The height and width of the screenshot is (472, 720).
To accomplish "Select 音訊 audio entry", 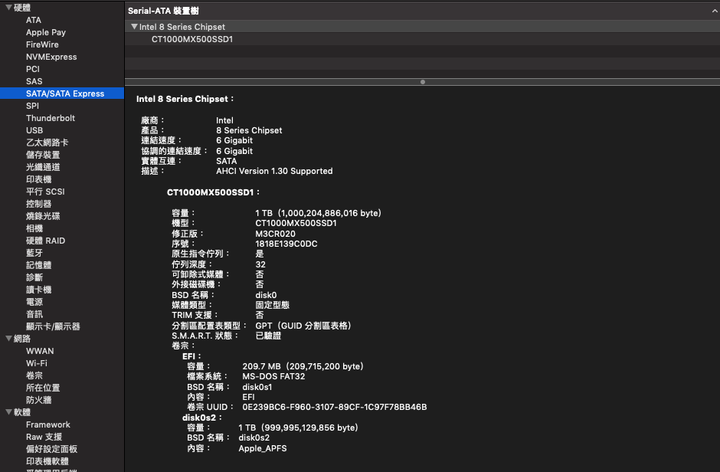I will point(34,314).
